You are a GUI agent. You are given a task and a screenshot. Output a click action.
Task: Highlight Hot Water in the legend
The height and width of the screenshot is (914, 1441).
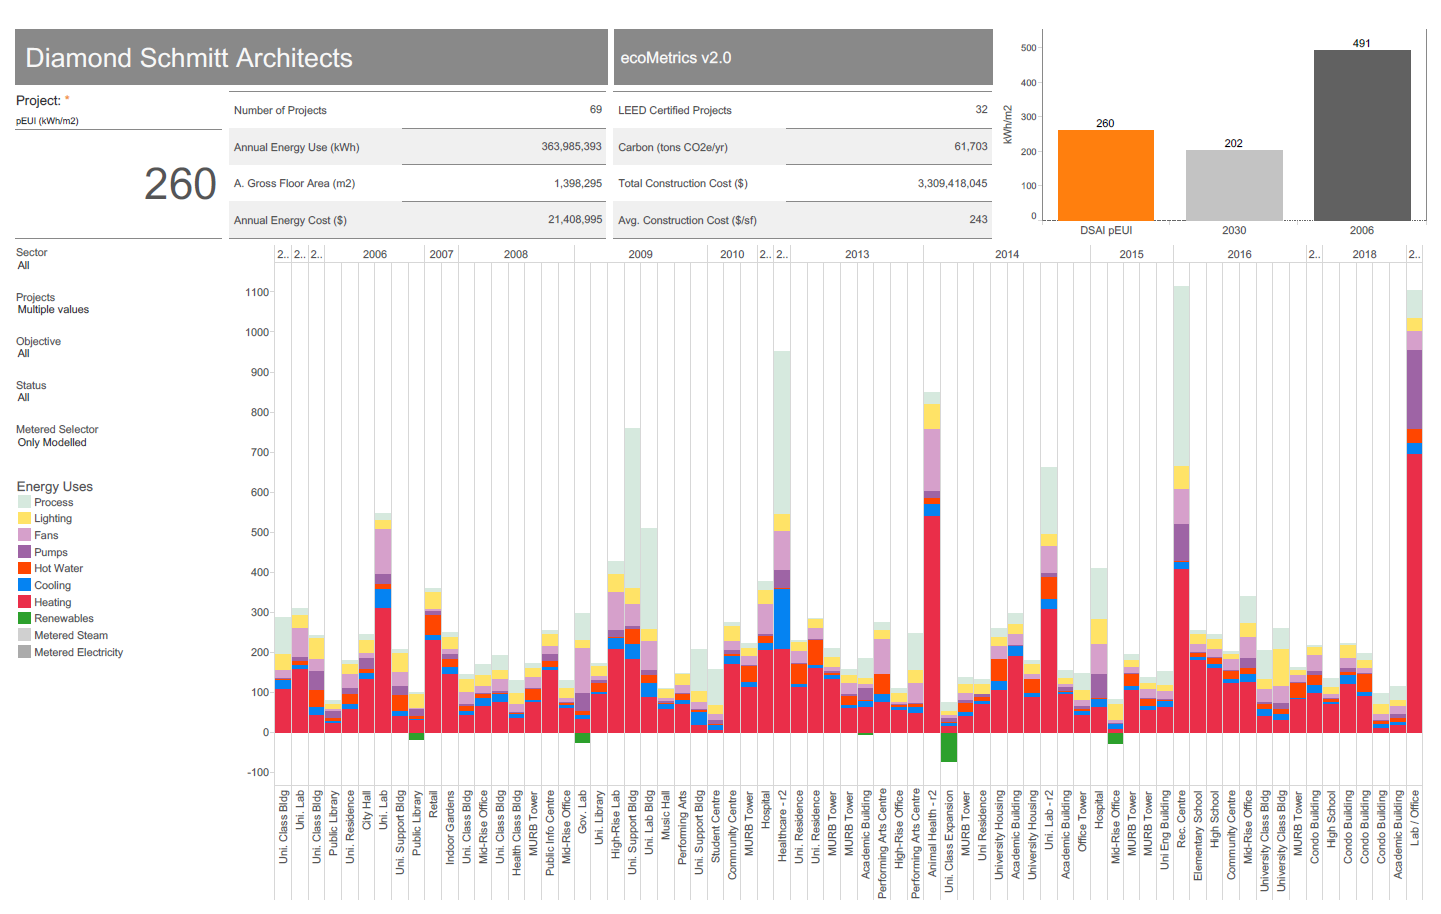[58, 568]
